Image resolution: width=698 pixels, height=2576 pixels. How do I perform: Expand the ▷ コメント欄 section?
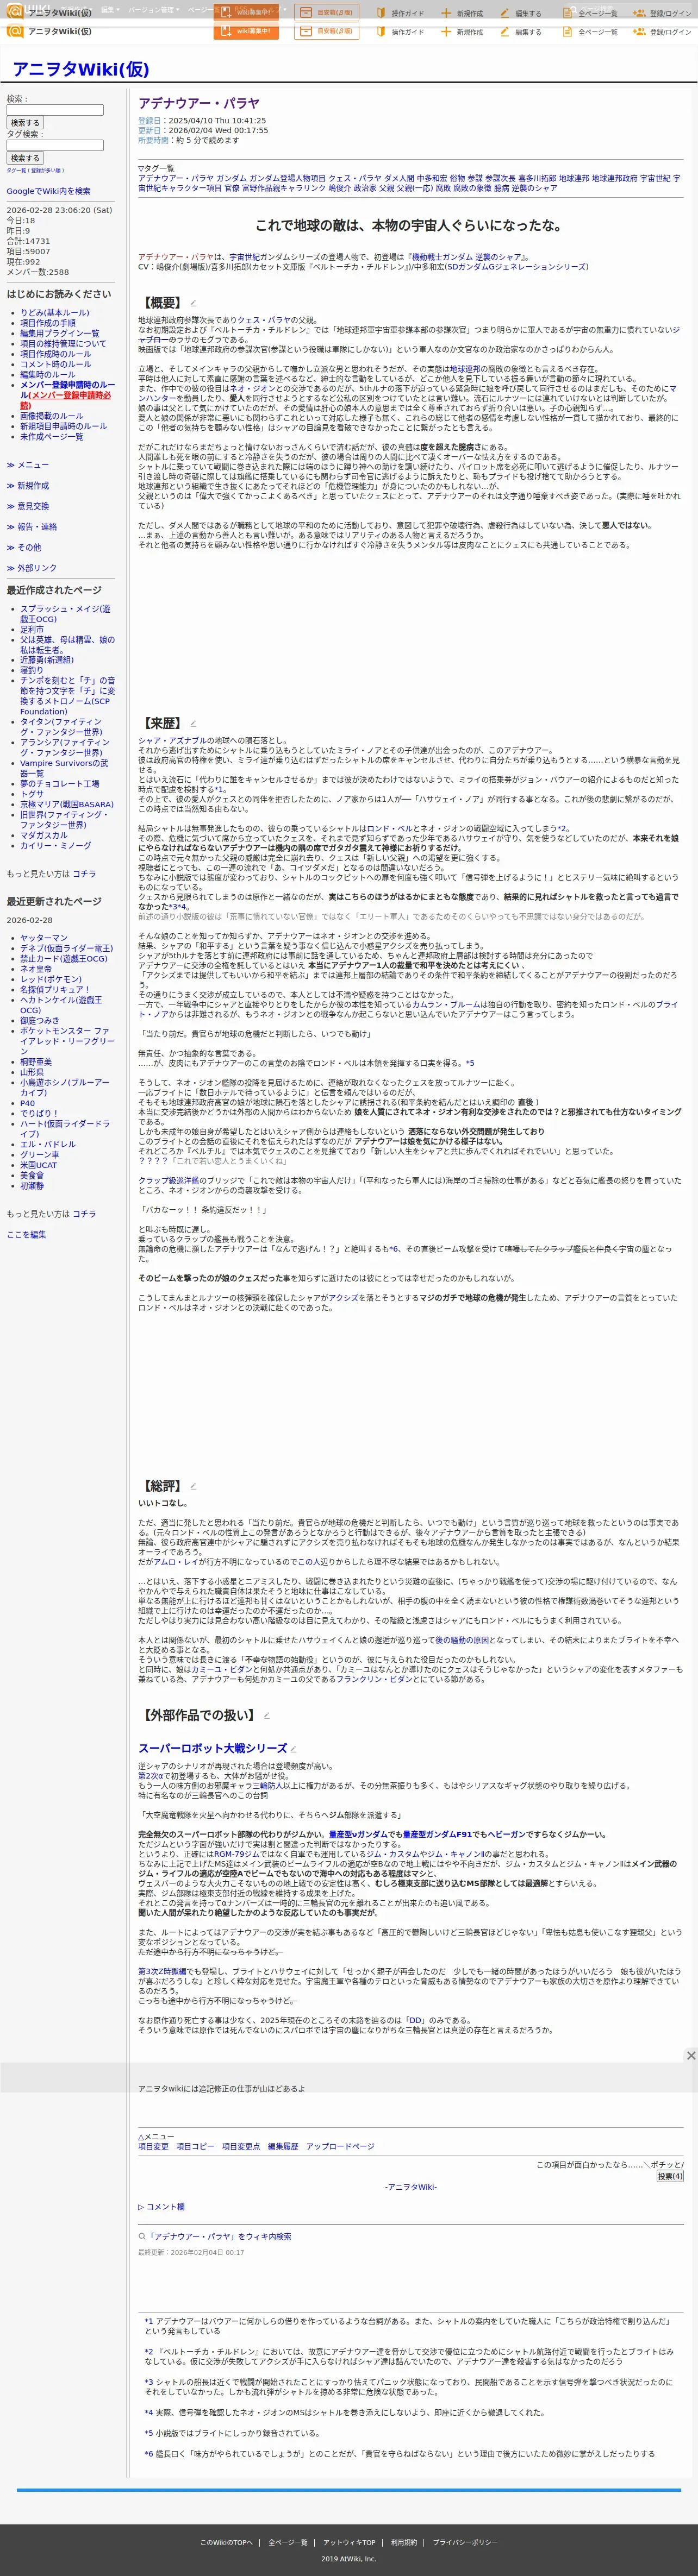[x=161, y=2206]
